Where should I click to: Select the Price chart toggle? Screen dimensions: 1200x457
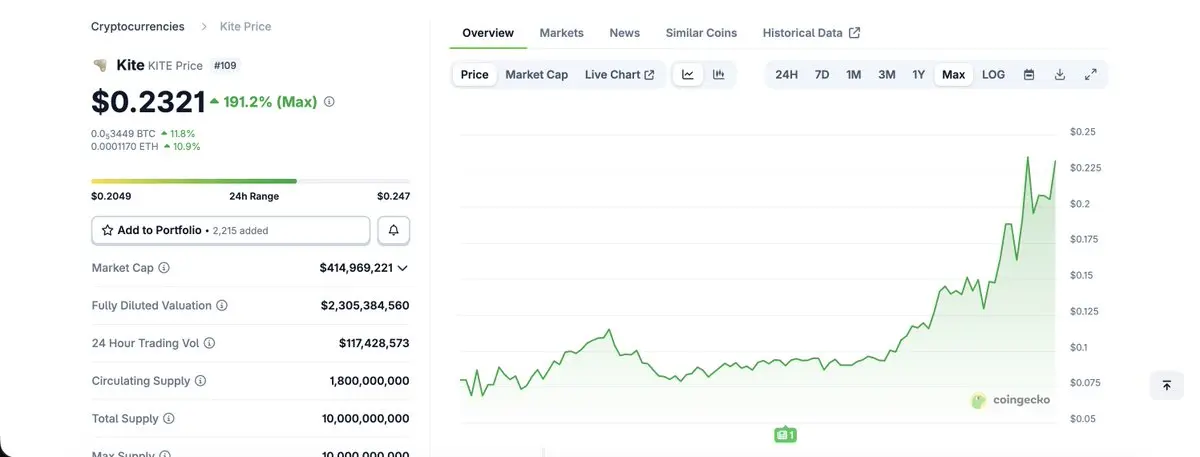pos(475,74)
